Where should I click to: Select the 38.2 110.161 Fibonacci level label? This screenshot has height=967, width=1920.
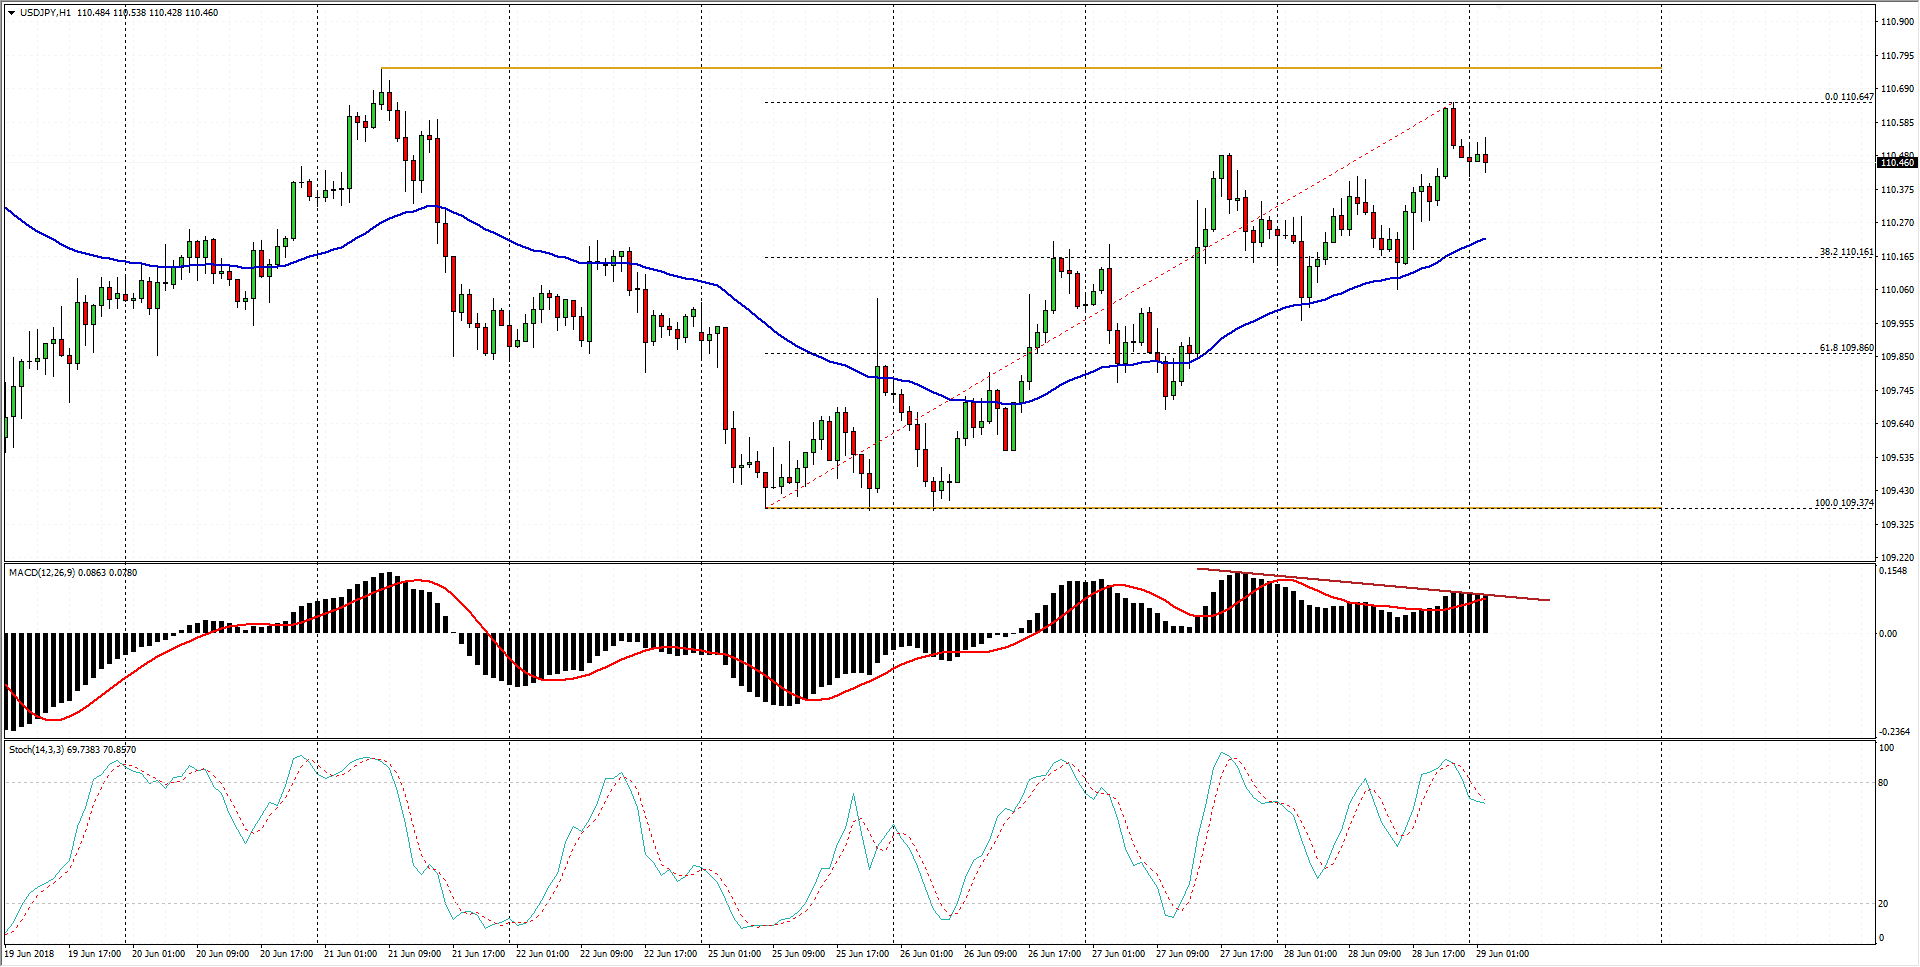tap(1846, 252)
